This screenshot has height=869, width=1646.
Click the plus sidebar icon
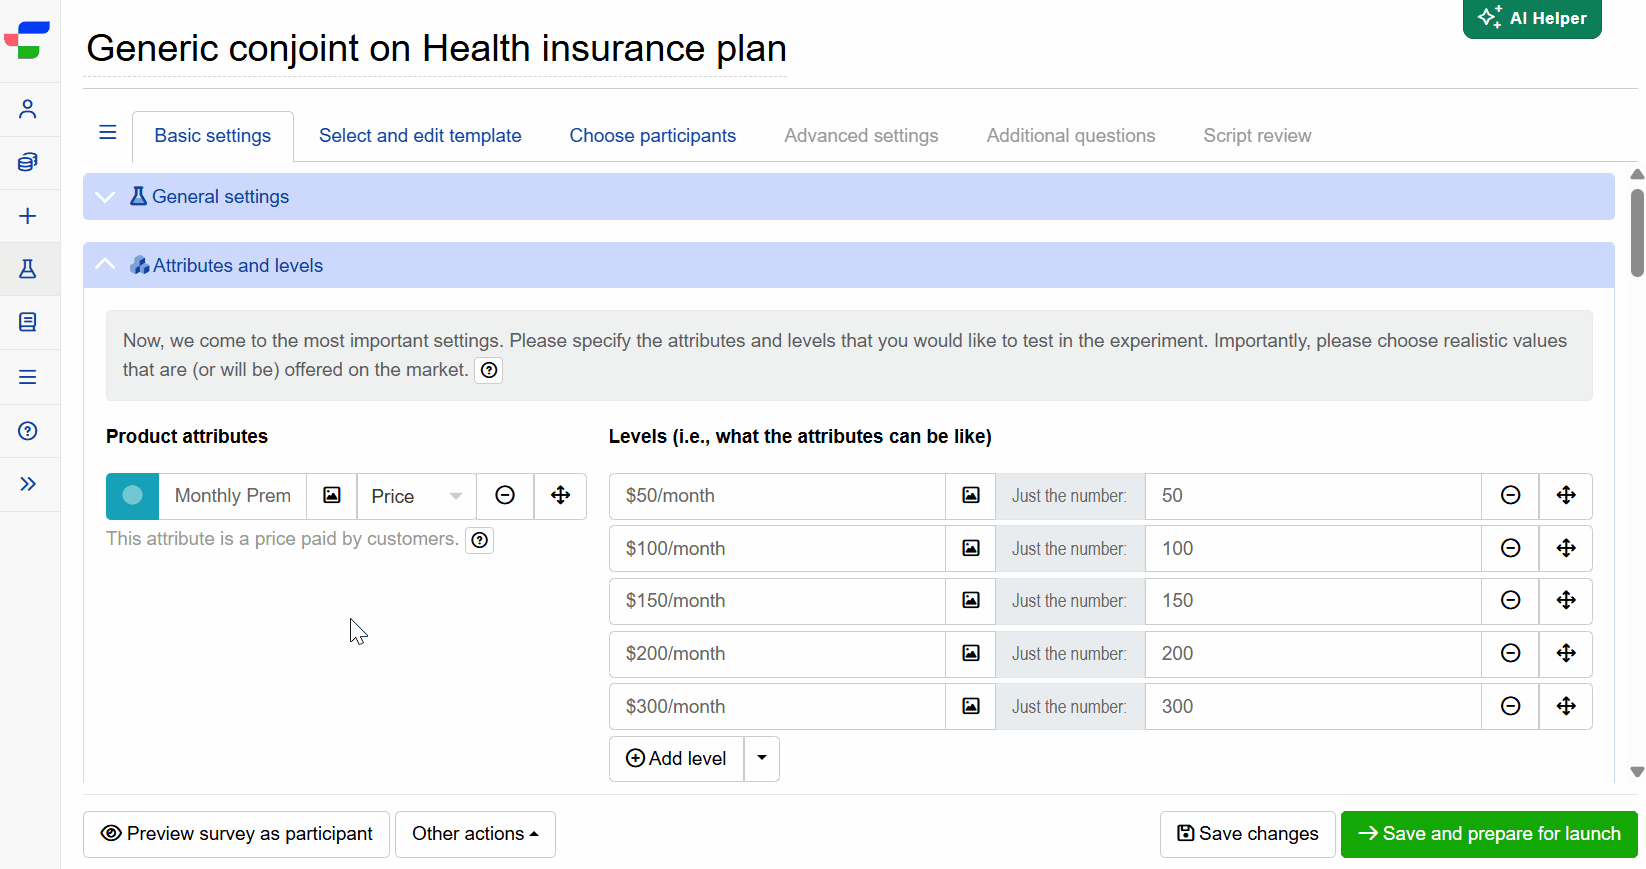point(28,216)
